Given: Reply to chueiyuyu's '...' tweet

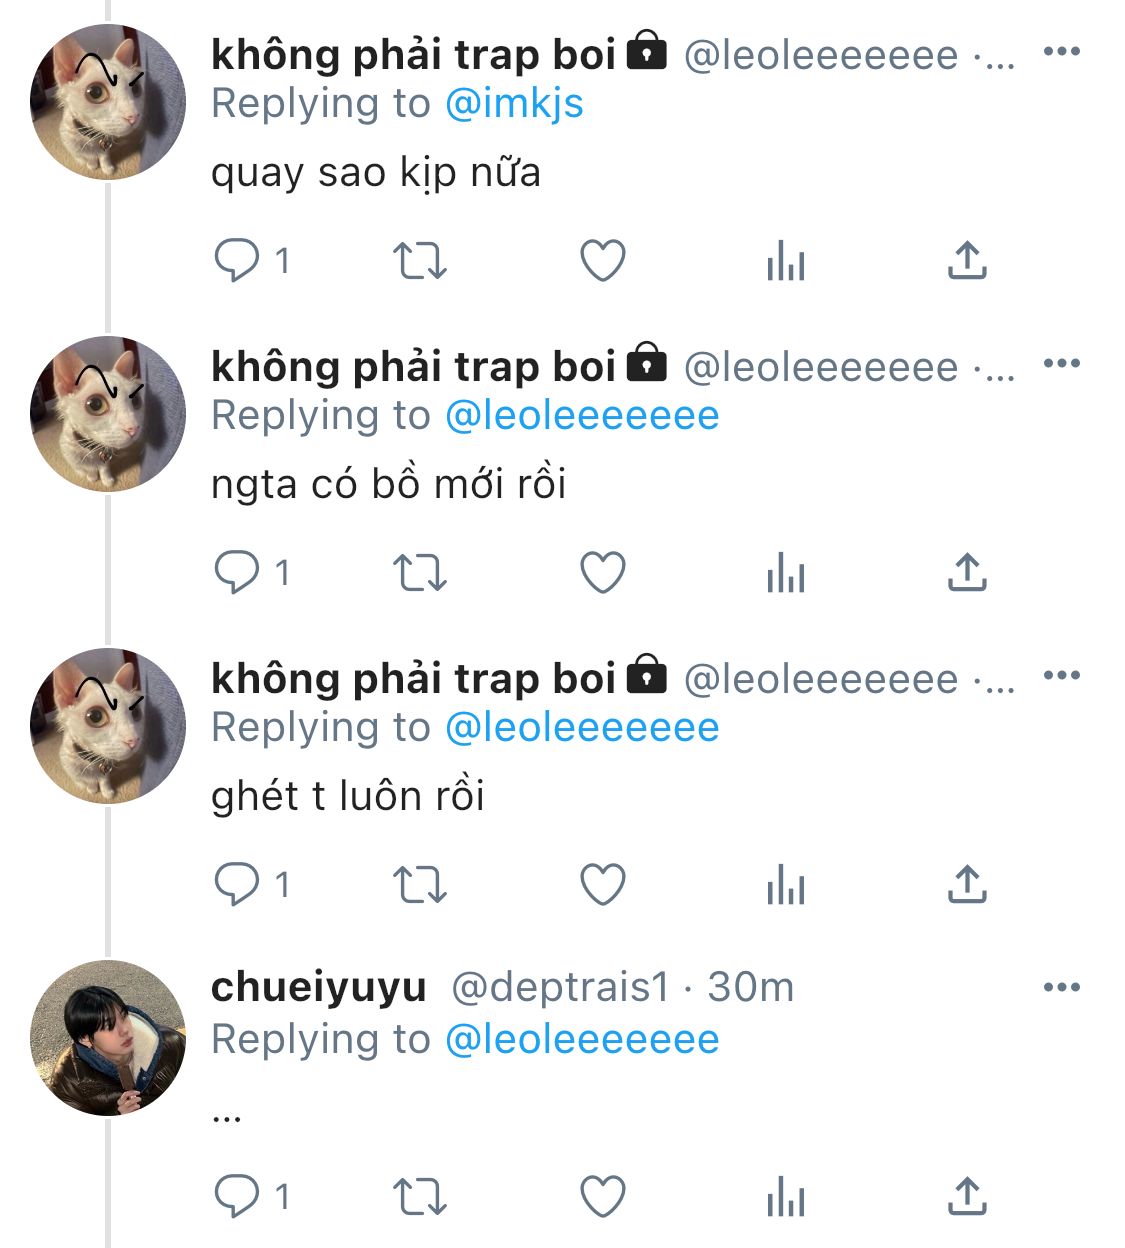Looking at the screenshot, I should coord(237,1197).
